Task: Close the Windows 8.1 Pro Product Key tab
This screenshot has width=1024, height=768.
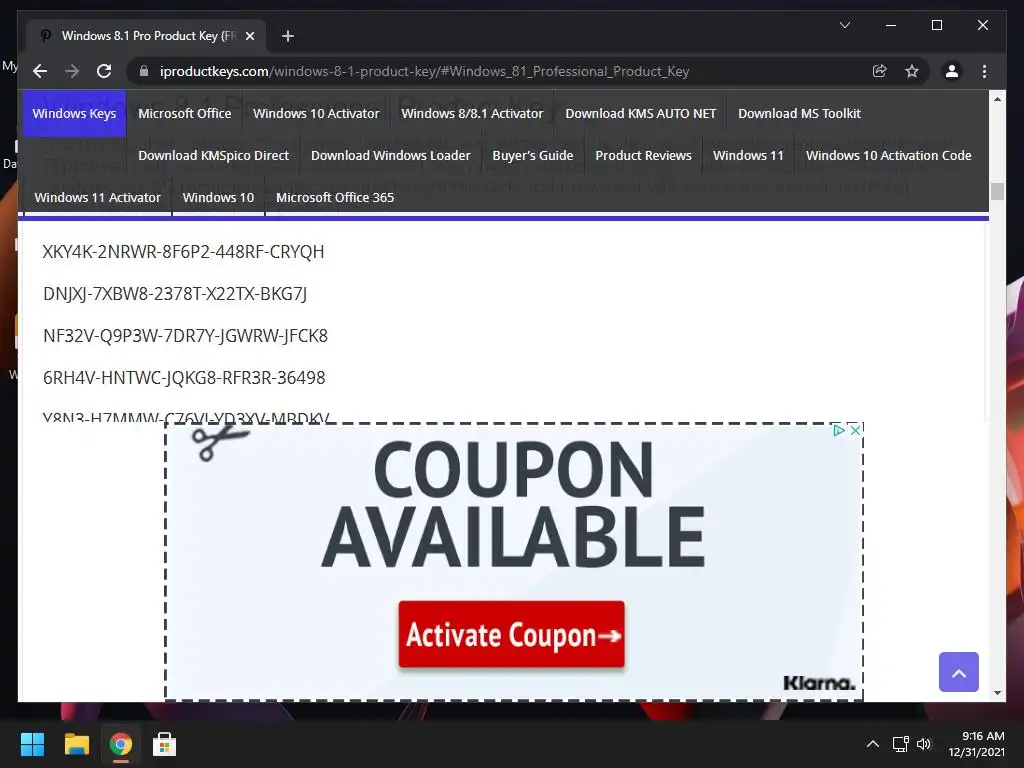Action: (249, 36)
